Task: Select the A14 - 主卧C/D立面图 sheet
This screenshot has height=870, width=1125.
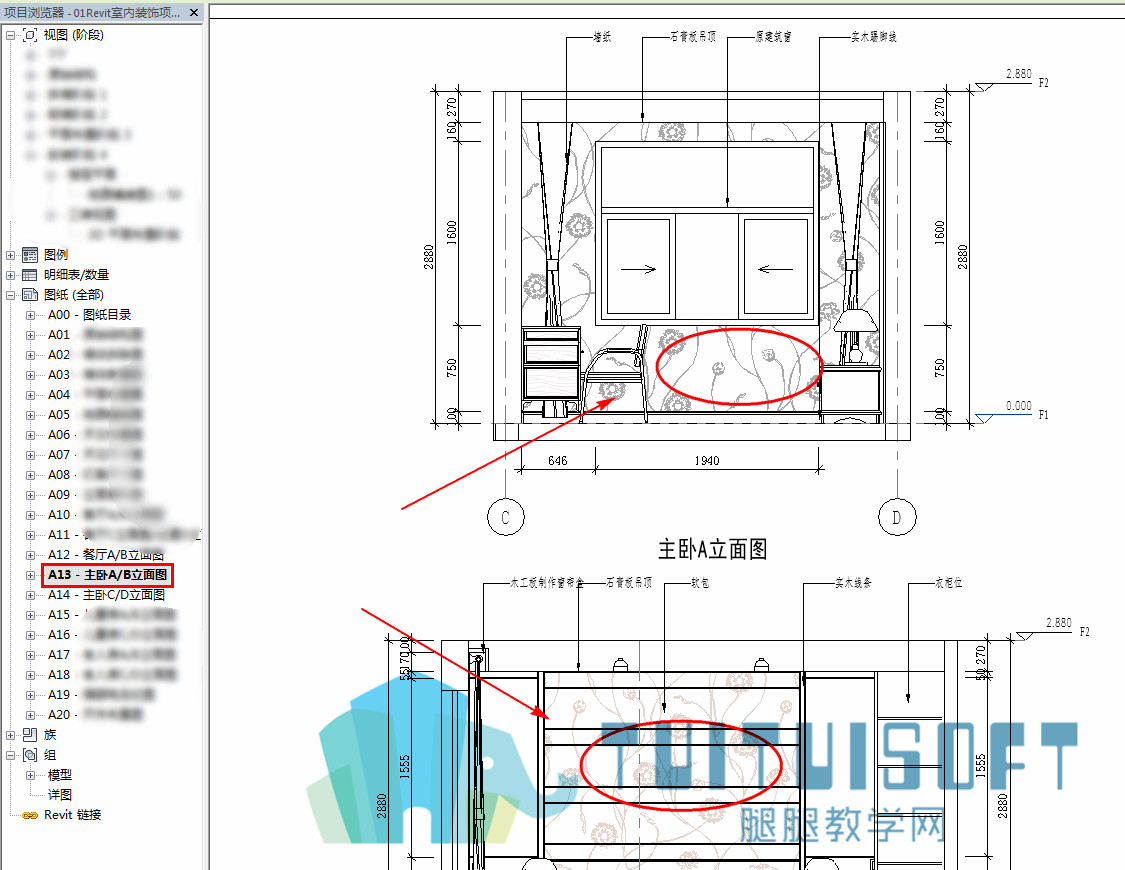Action: pos(106,595)
